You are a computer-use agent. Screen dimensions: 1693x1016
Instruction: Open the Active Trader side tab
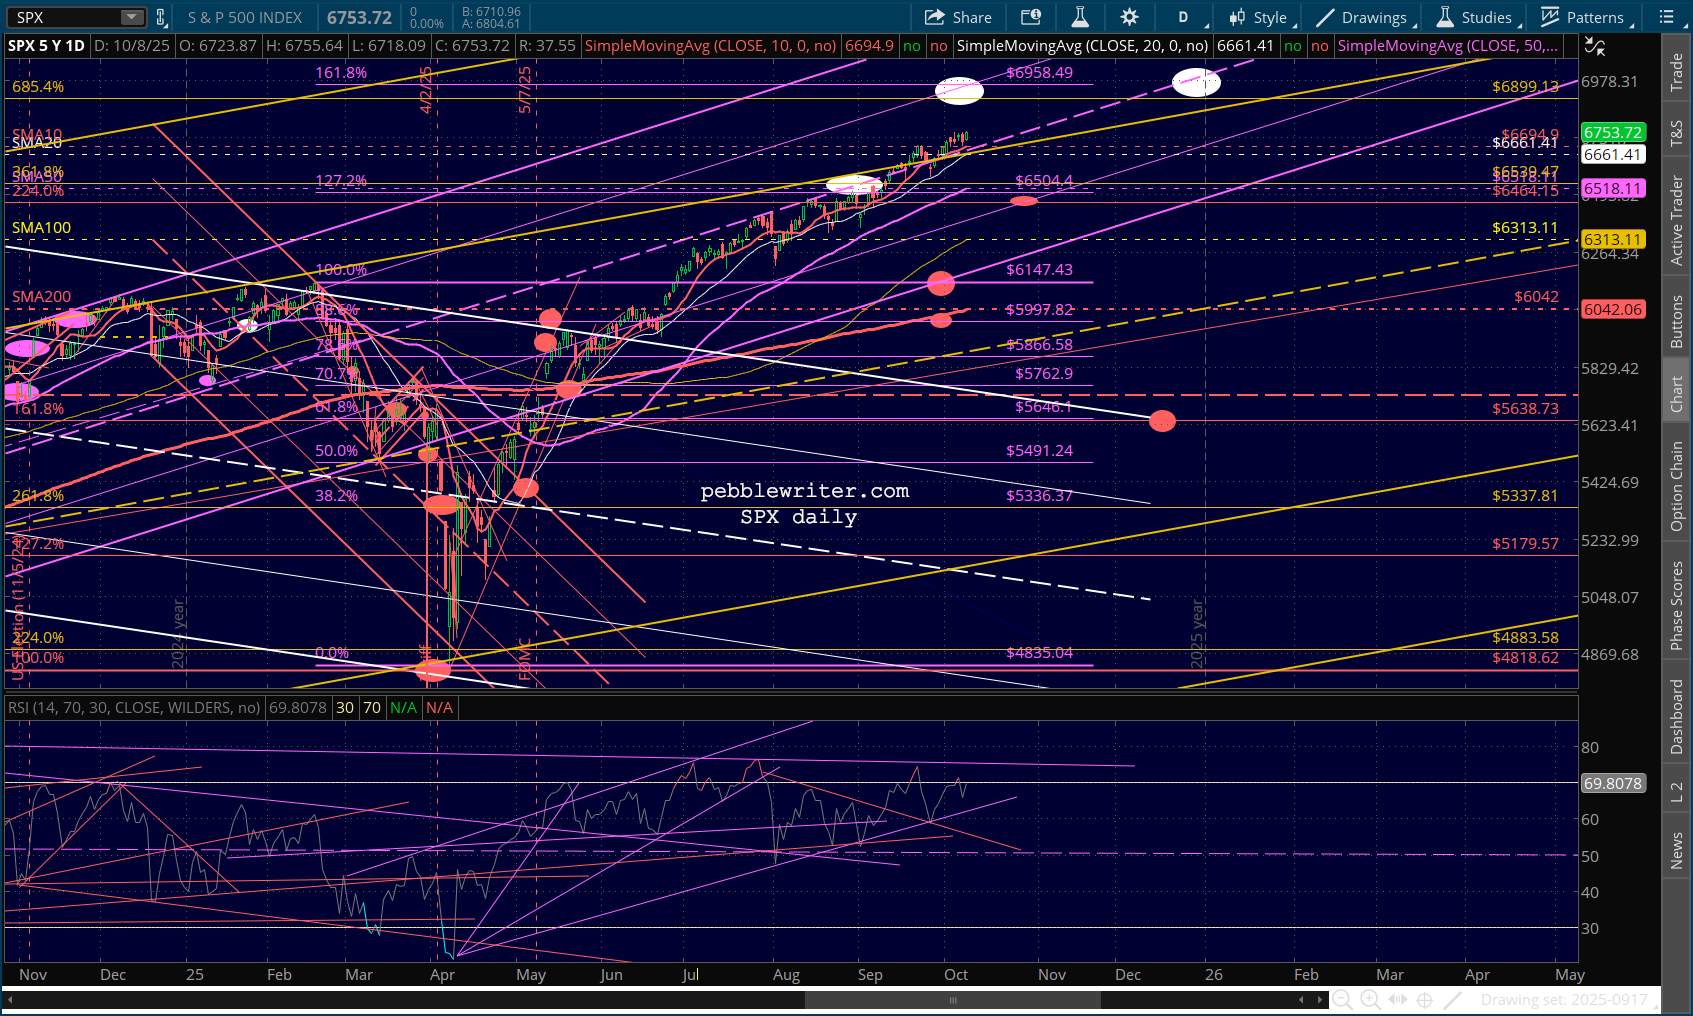pos(1677,220)
